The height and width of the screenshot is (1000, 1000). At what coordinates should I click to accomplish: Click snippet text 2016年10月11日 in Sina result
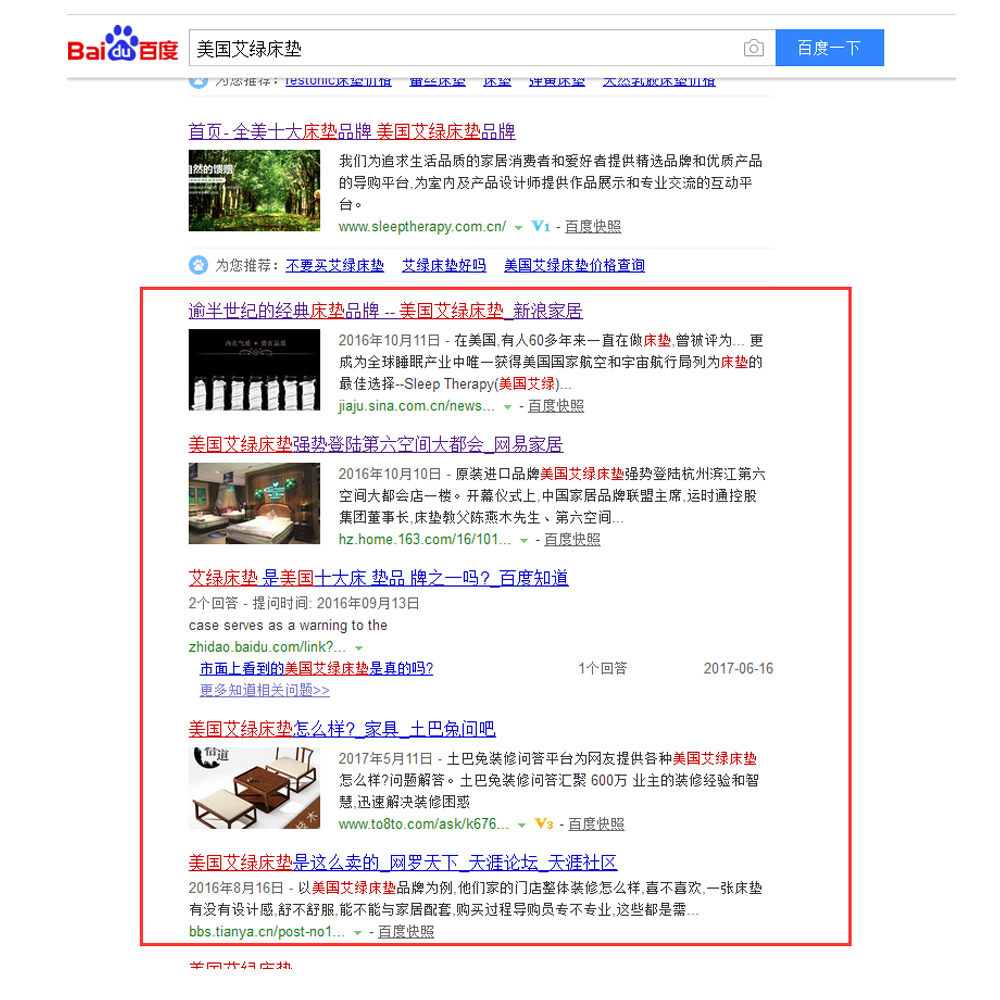pyautogui.click(x=389, y=341)
